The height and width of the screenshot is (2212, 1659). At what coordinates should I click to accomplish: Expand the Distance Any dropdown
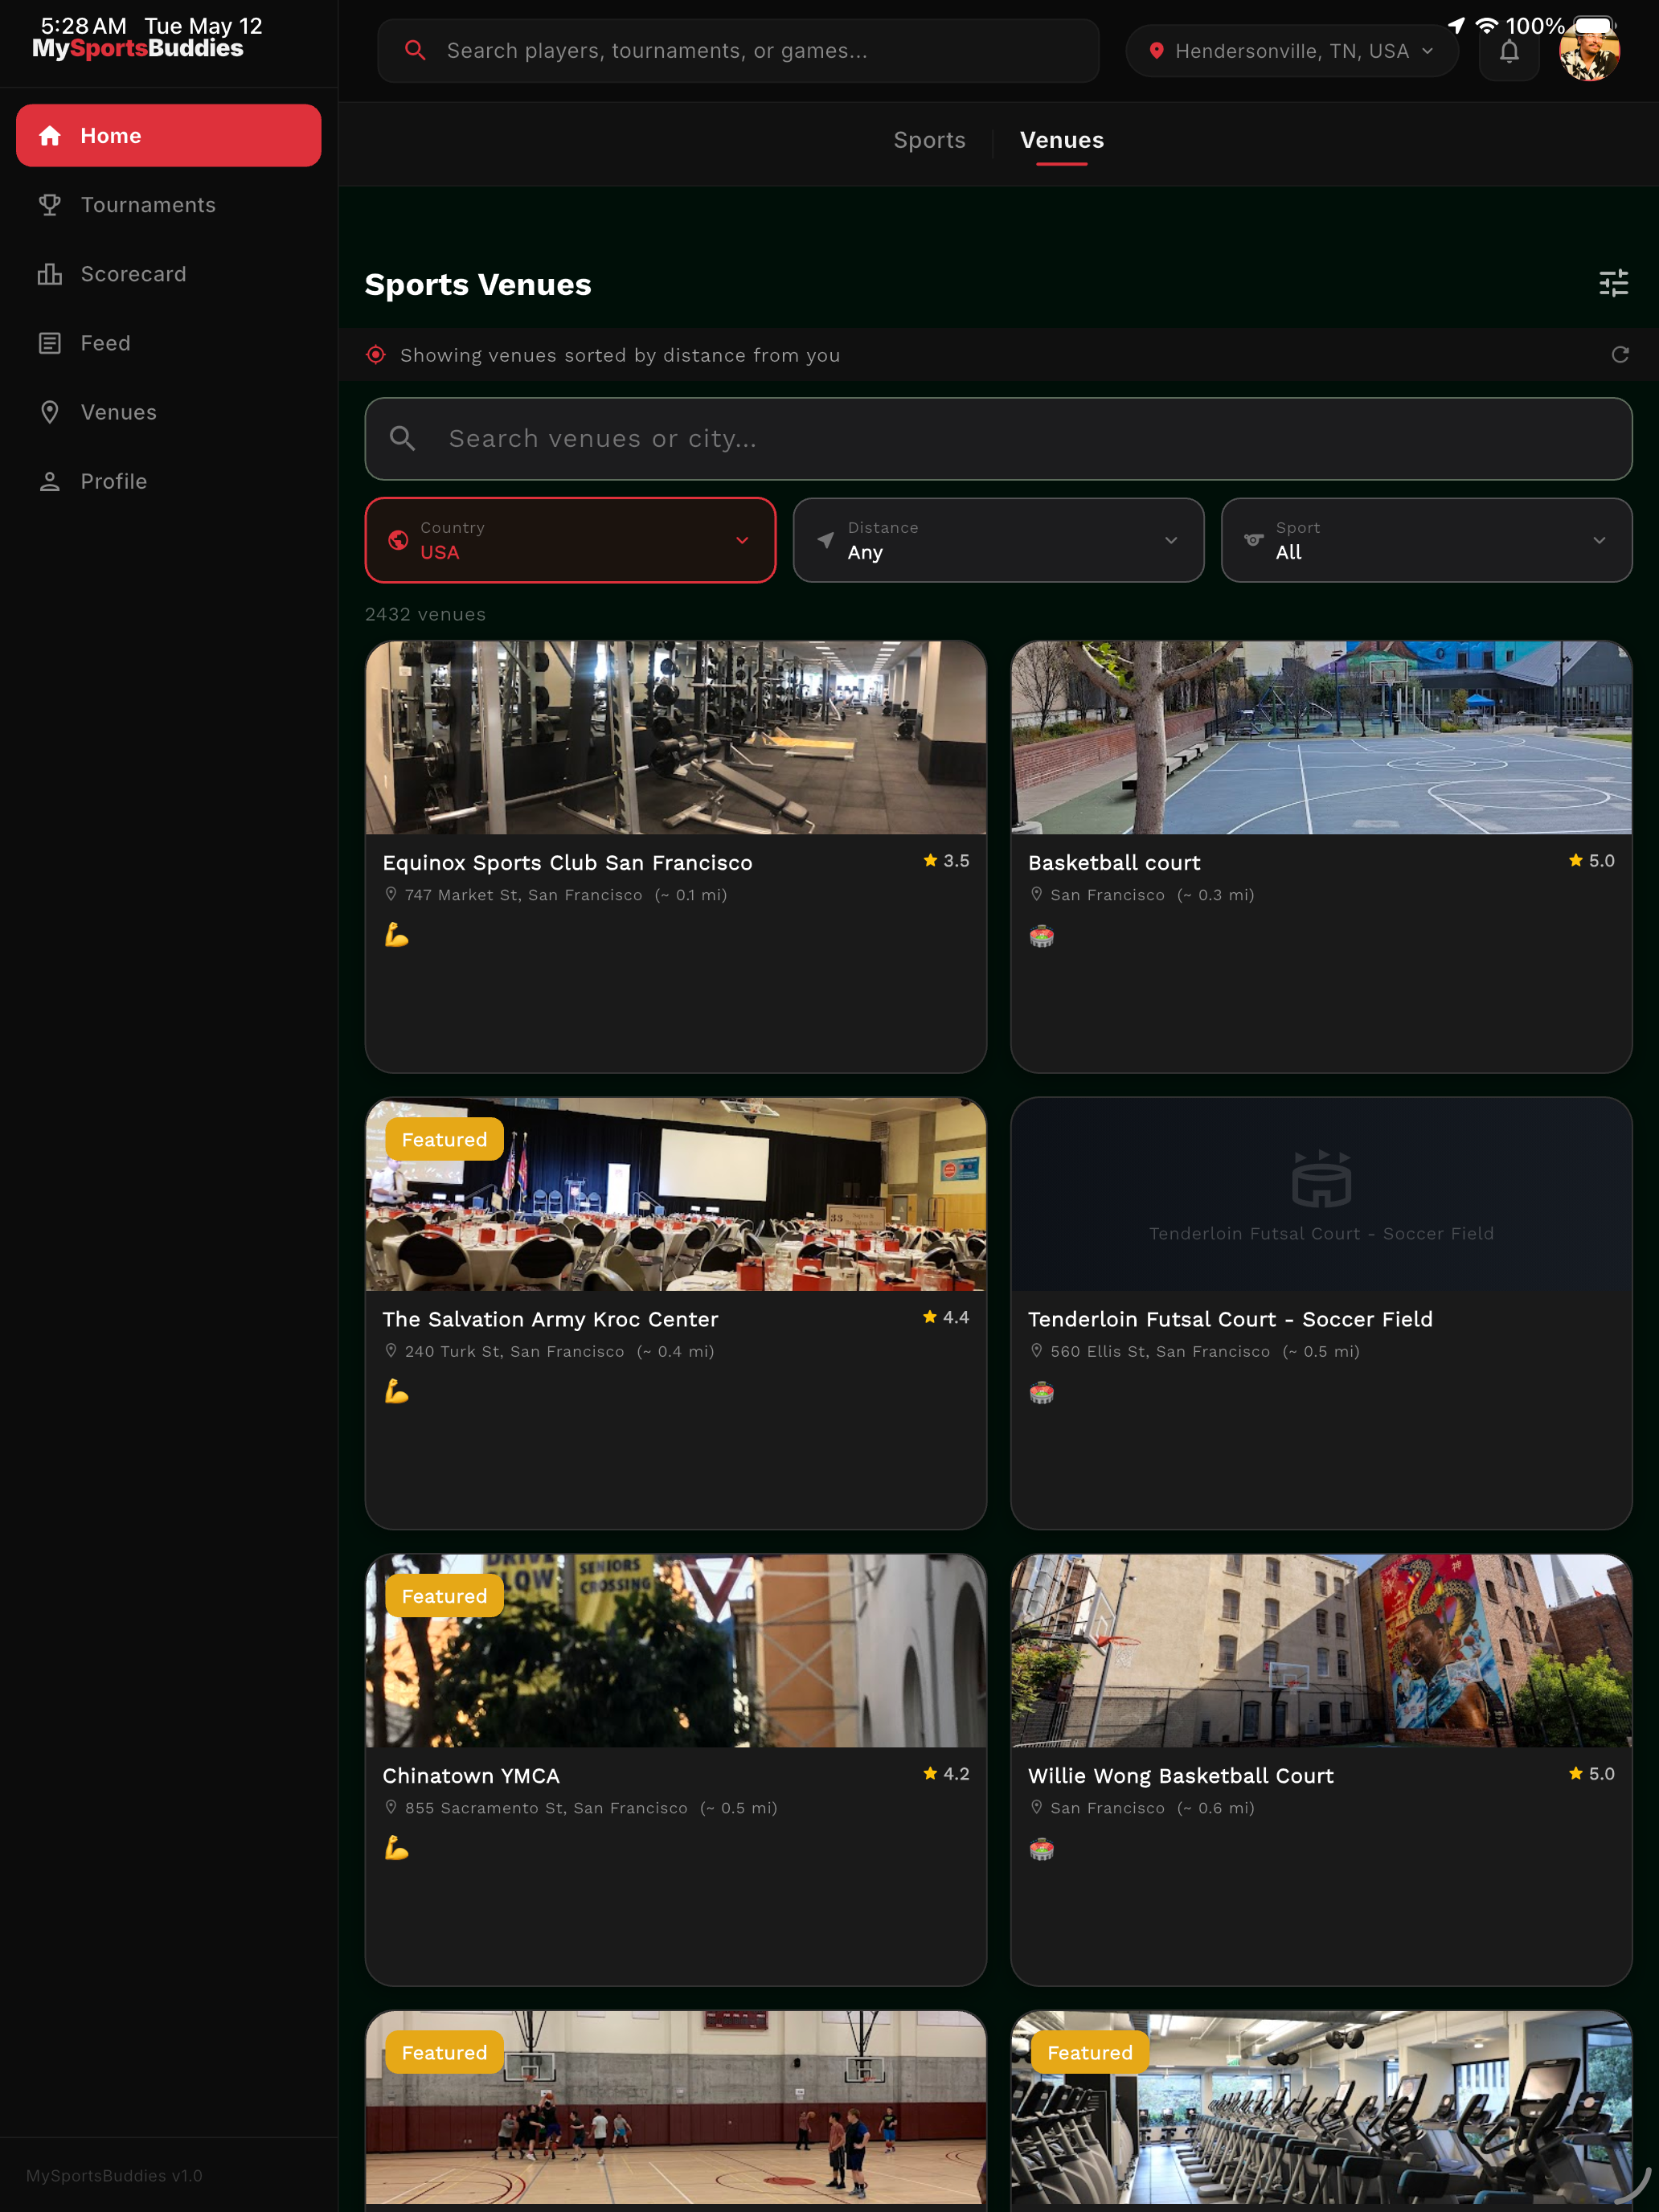click(x=998, y=540)
